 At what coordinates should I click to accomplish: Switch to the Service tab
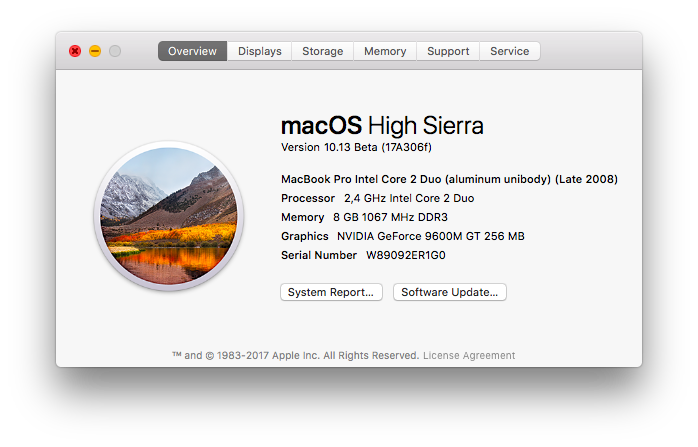[x=510, y=51]
